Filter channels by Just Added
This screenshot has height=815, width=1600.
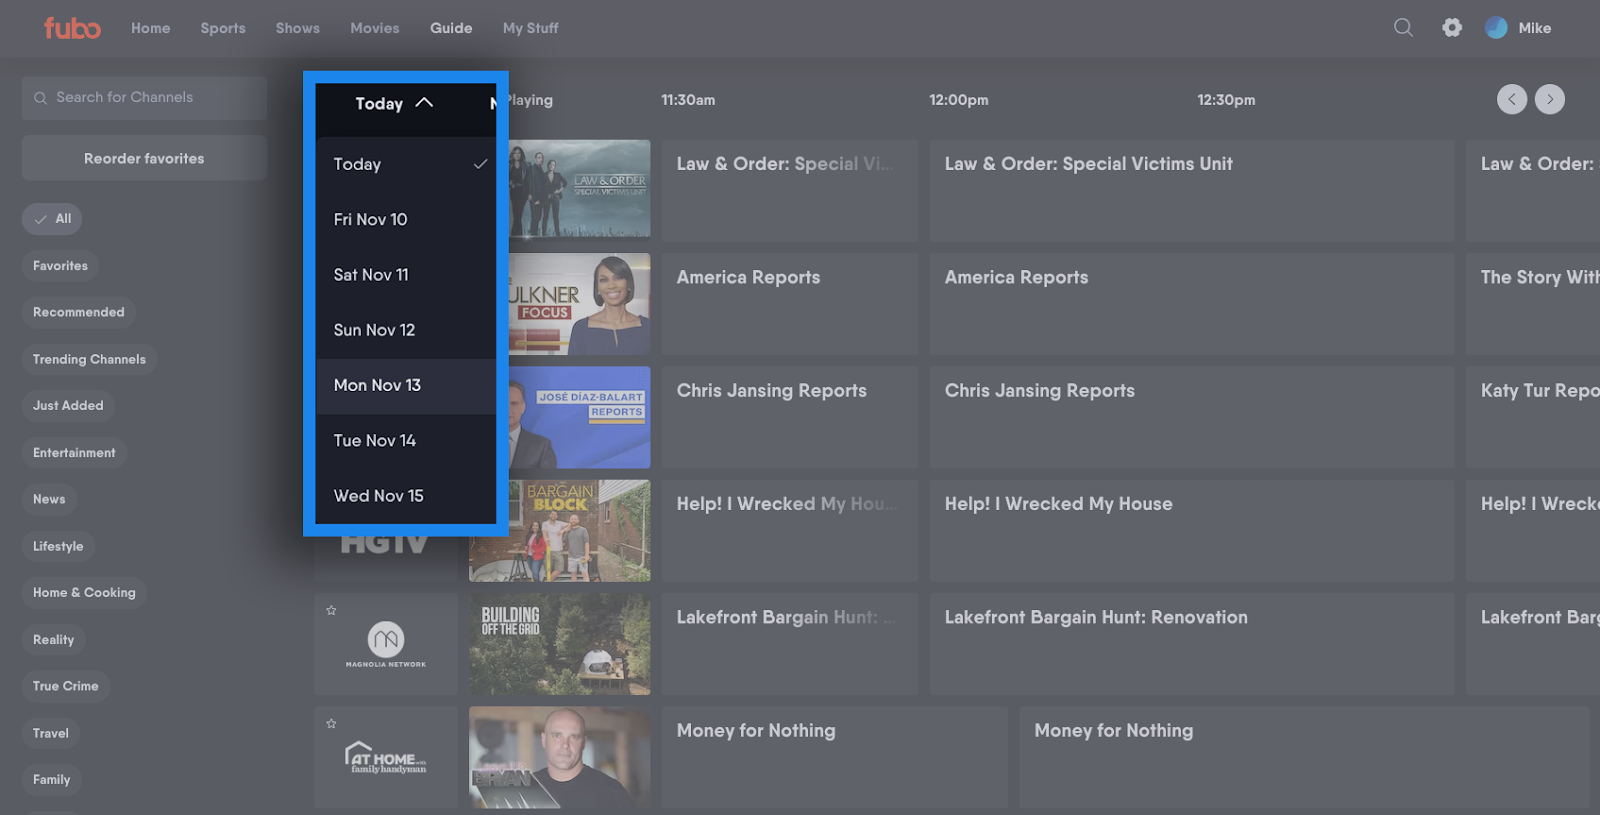(68, 406)
